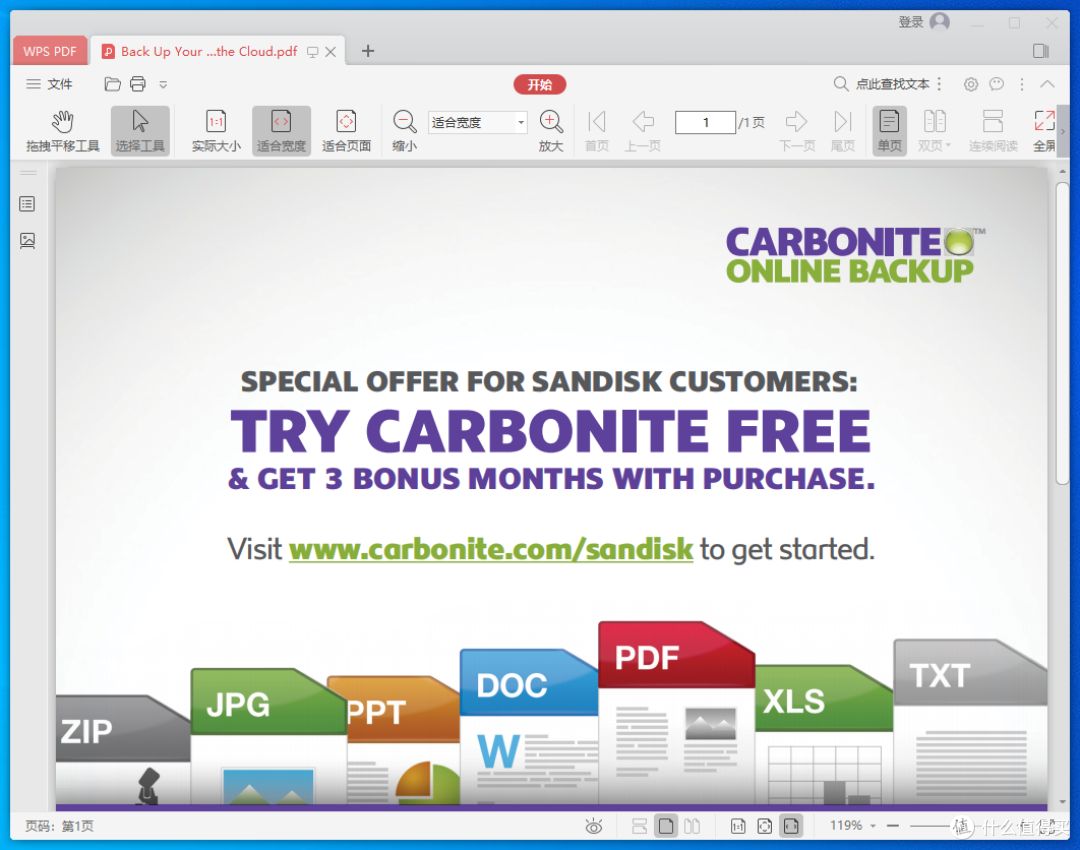Choose fit page view (适合页面)
Screen dimensions: 1080x850
pyautogui.click(x=346, y=131)
